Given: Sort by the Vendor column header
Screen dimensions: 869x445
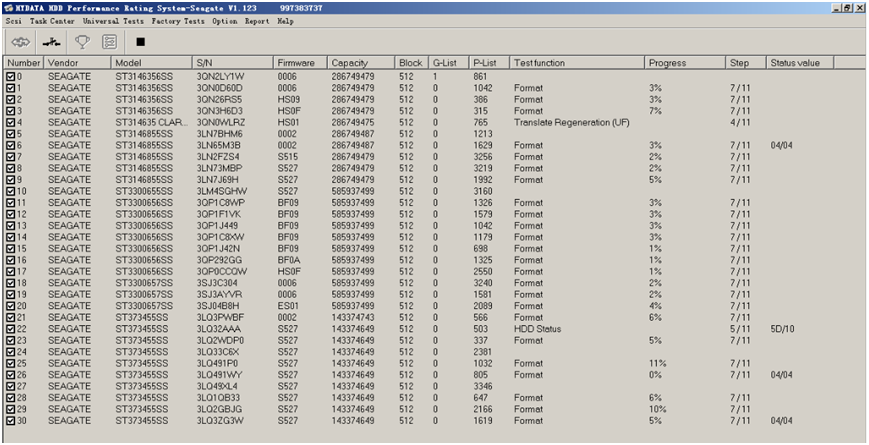Looking at the screenshot, I should pyautogui.click(x=77, y=63).
